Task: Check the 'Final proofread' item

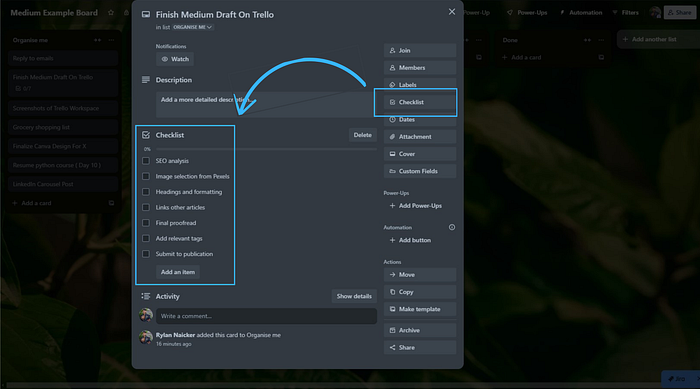Action: pyautogui.click(x=146, y=223)
